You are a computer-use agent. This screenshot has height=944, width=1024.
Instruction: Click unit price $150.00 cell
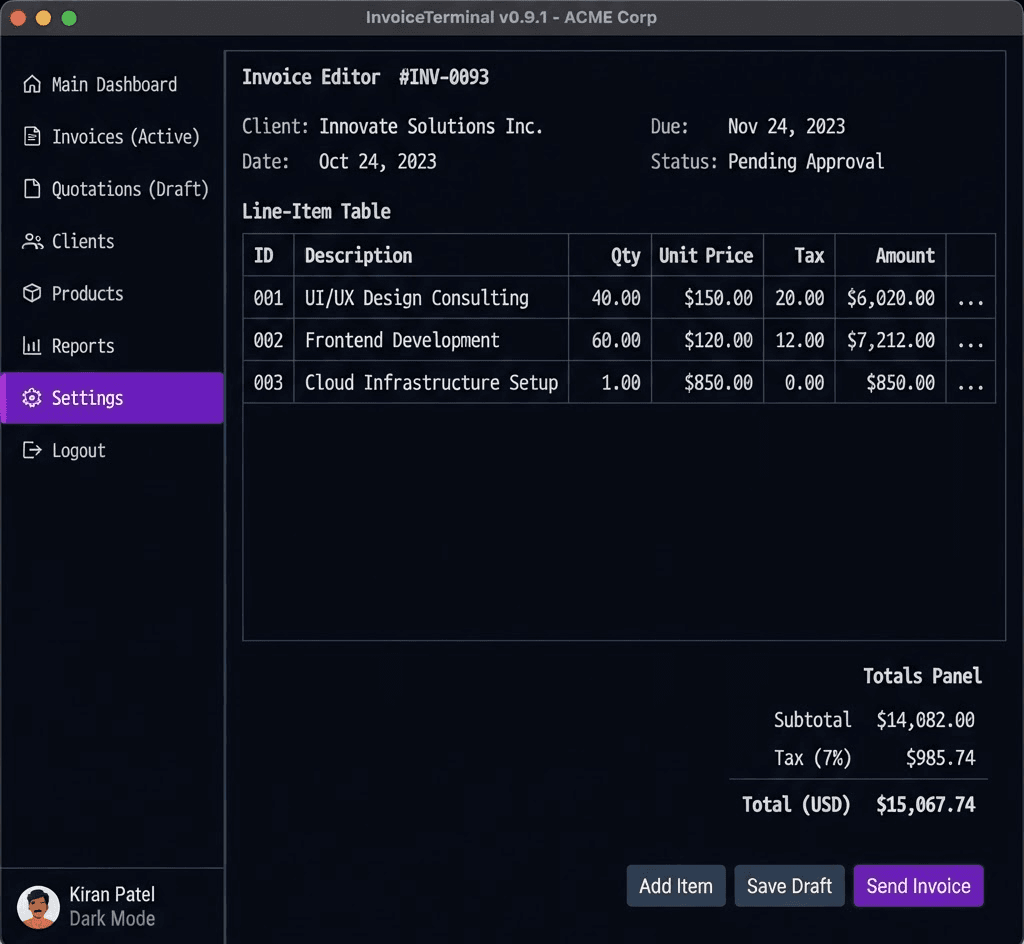click(x=707, y=298)
